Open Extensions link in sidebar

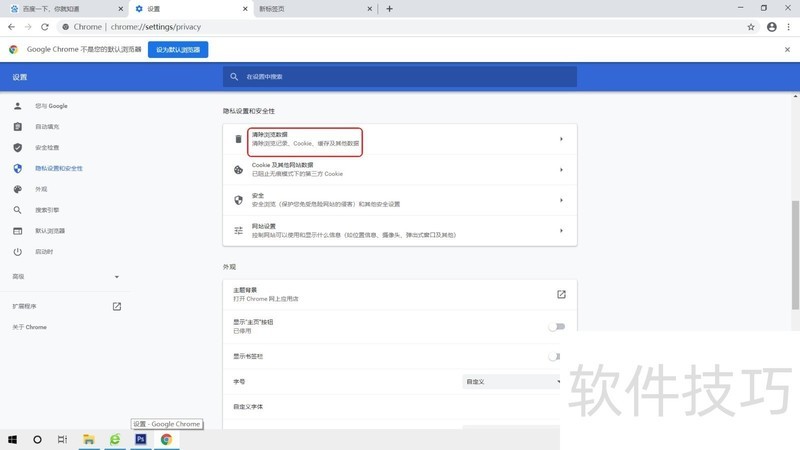pos(24,306)
